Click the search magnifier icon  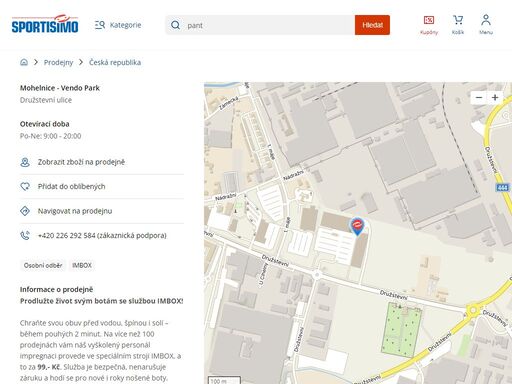tap(175, 25)
